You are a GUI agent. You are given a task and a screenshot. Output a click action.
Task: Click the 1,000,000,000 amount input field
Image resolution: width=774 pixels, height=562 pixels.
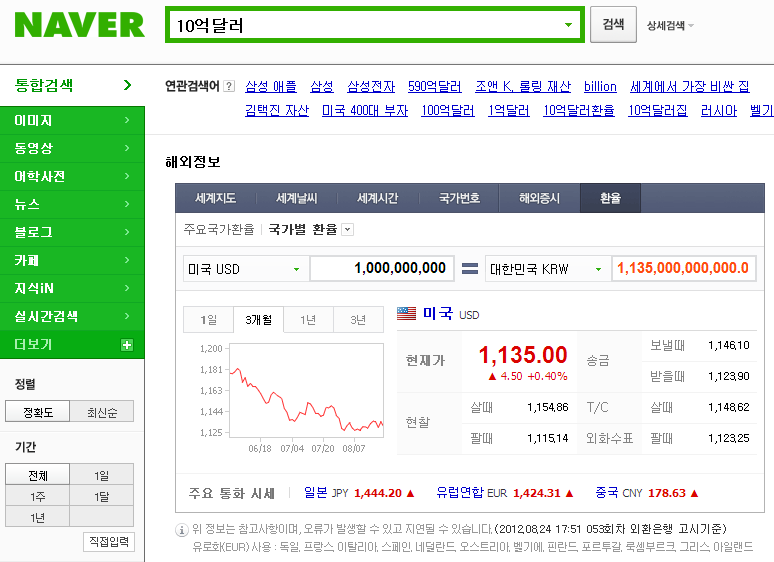click(x=380, y=268)
